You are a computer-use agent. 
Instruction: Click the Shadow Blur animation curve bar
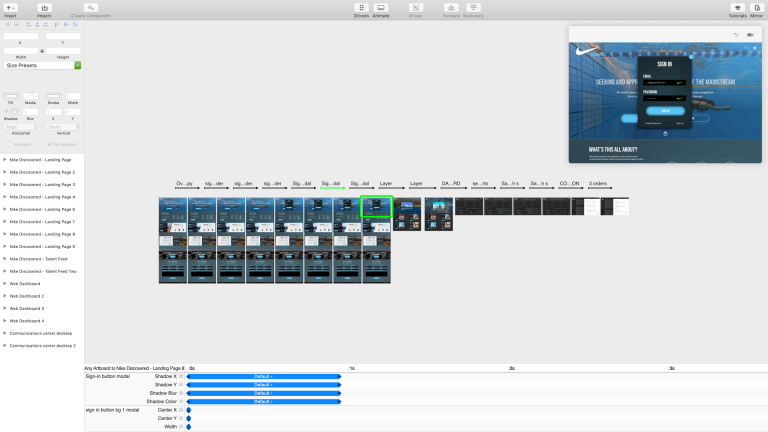264,393
